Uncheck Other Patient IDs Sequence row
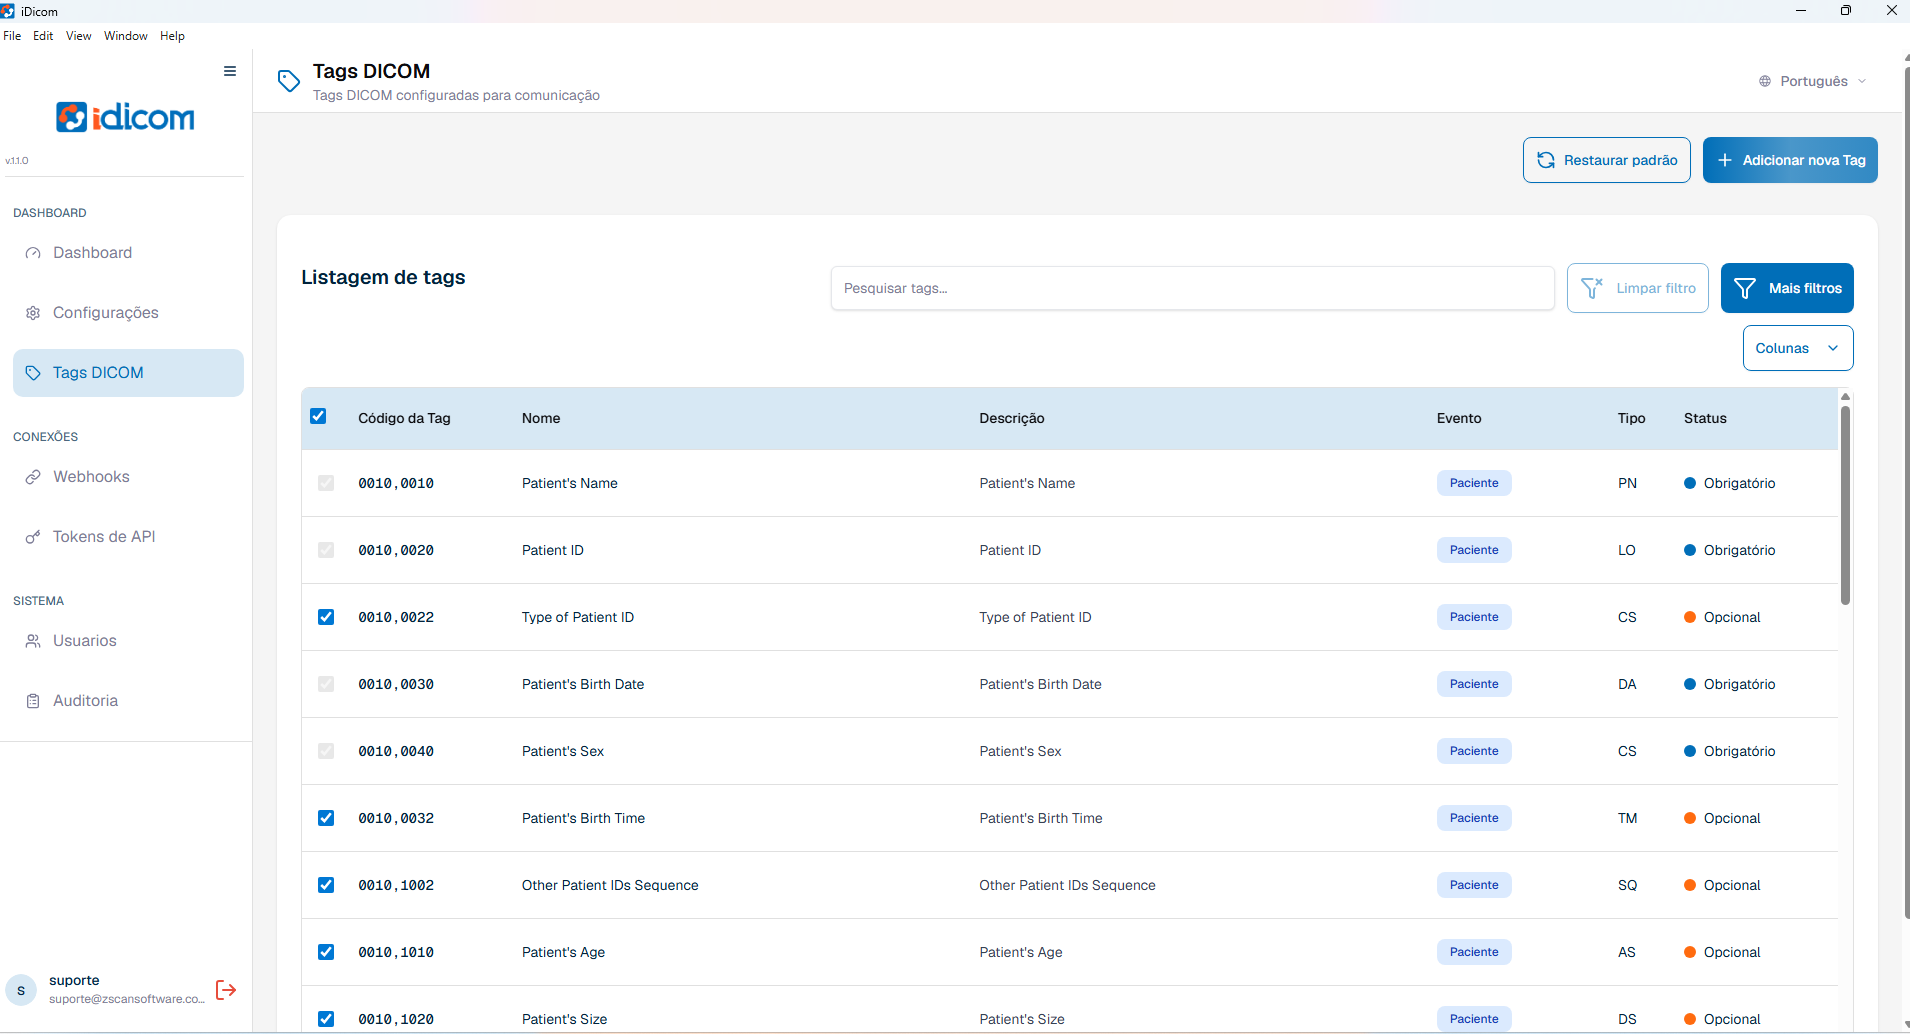This screenshot has width=1910, height=1034. (326, 885)
